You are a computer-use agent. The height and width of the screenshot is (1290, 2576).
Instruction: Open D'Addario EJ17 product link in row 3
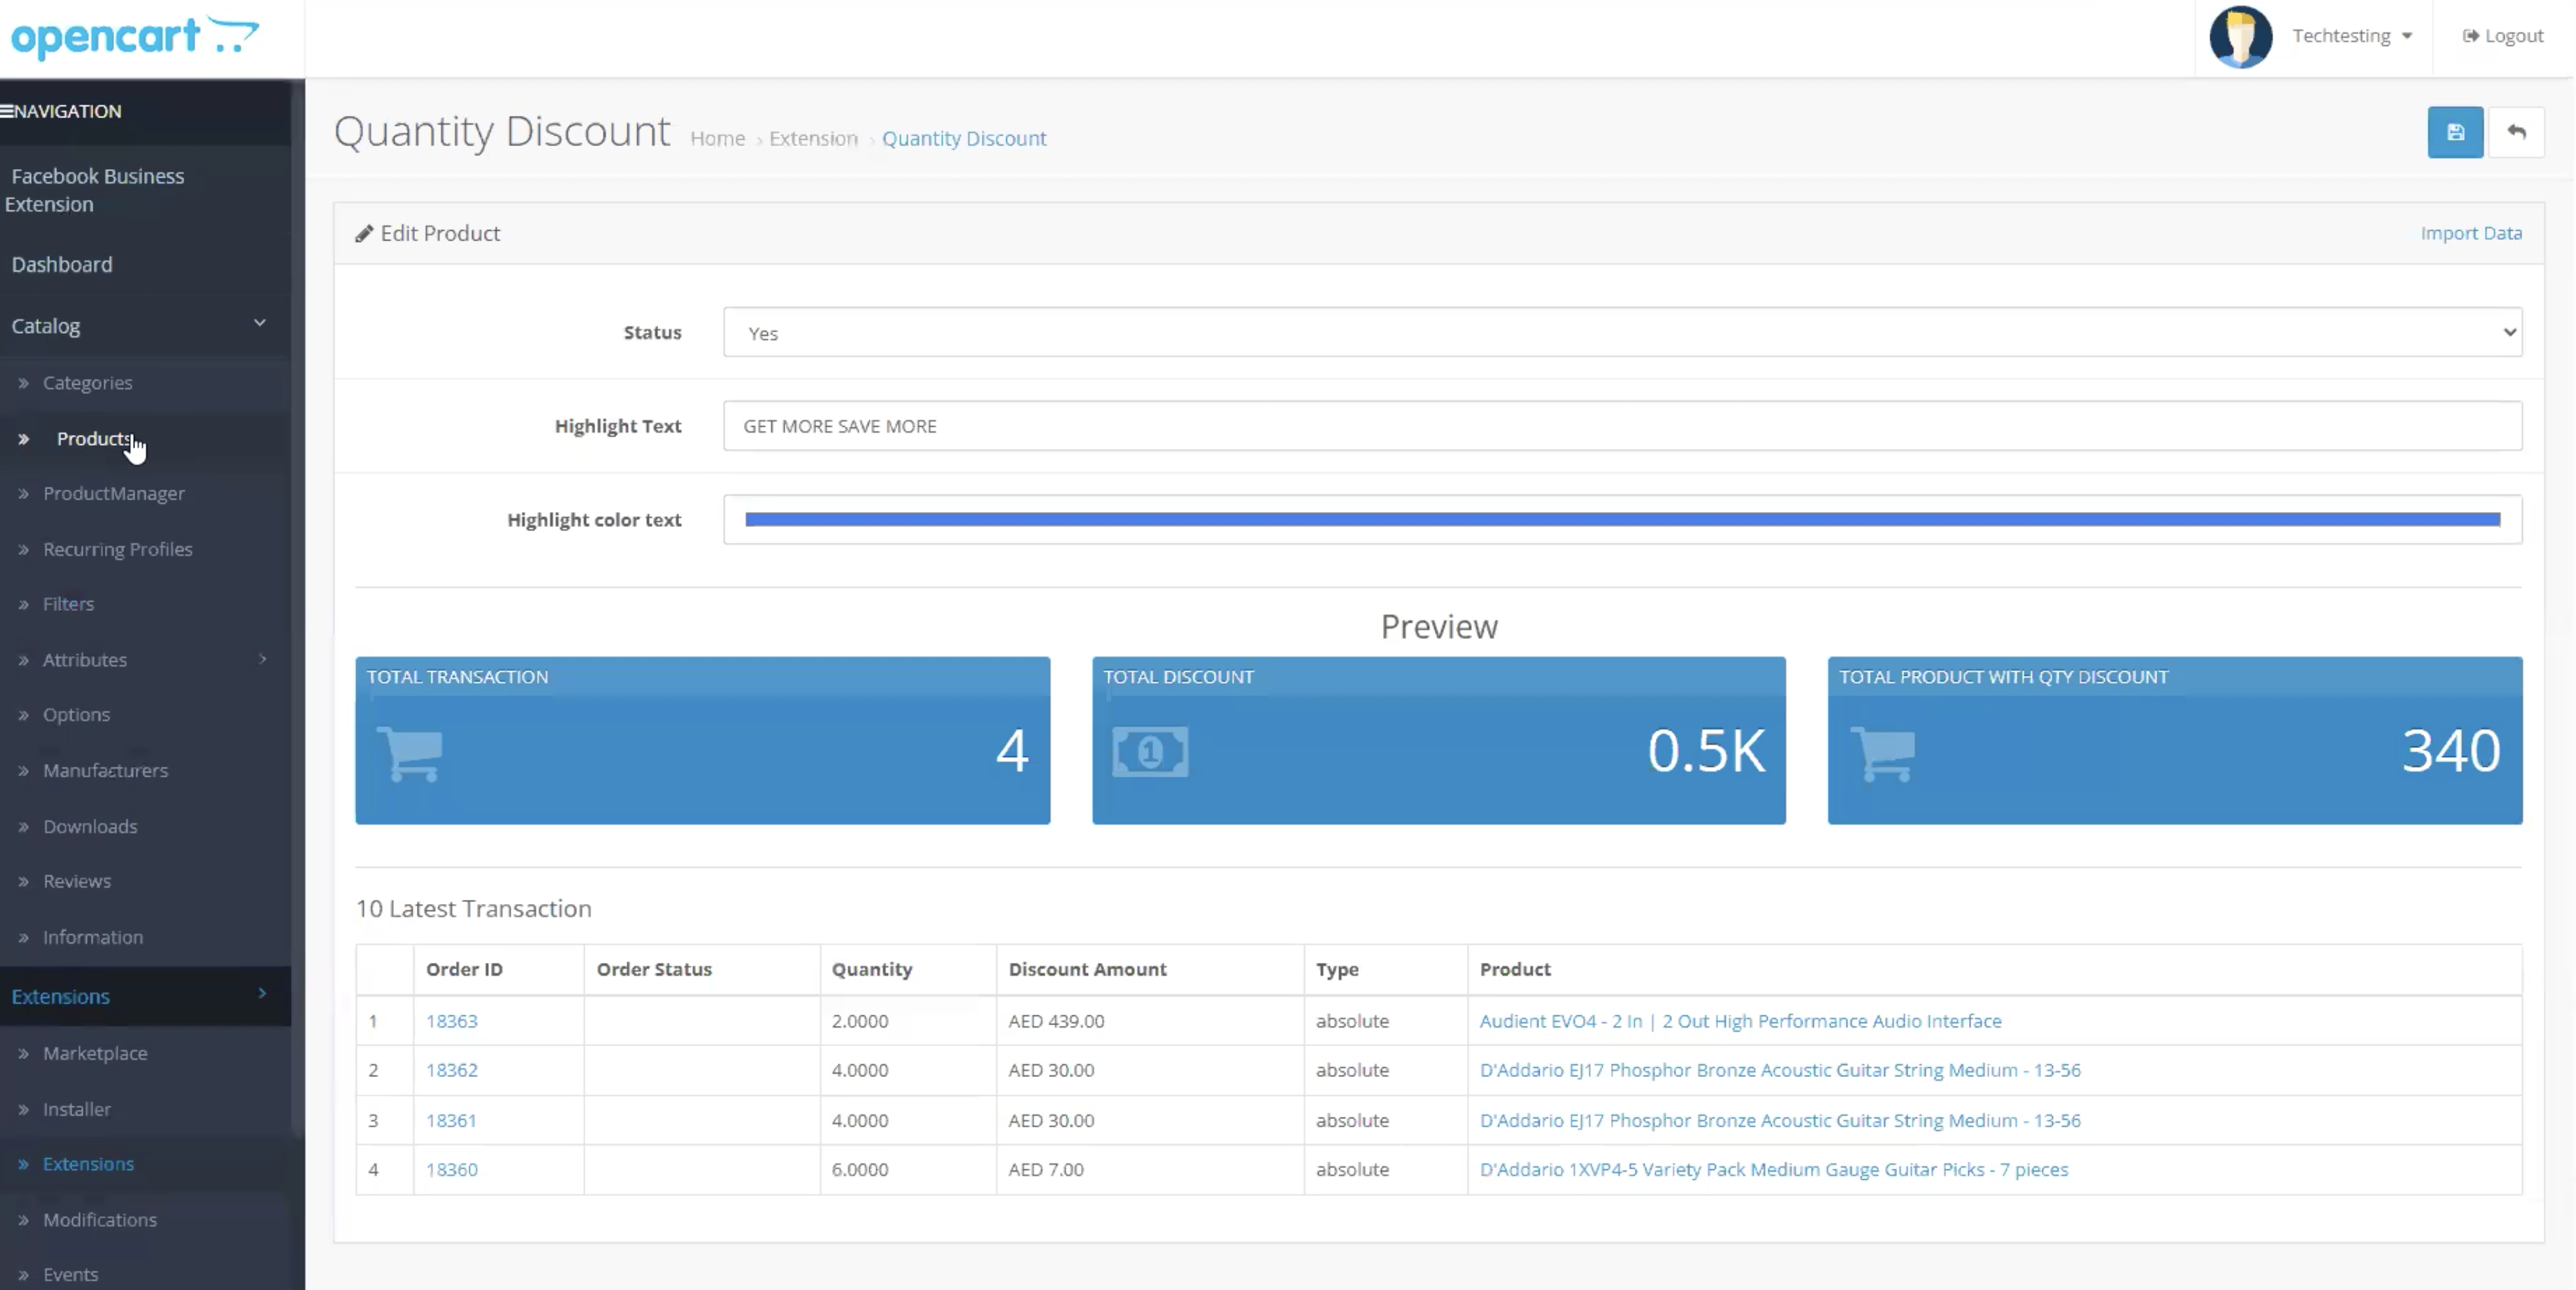1780,1120
